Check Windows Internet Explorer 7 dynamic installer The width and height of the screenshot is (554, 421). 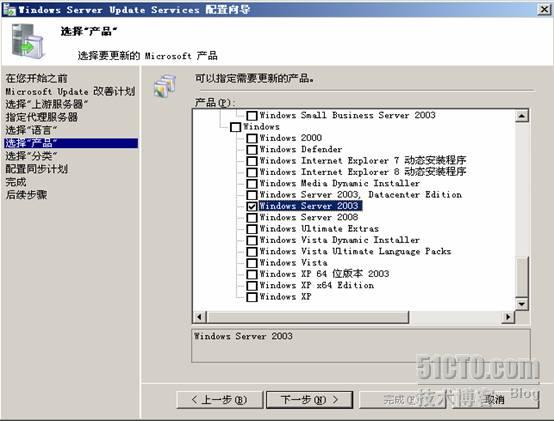pyautogui.click(x=252, y=161)
